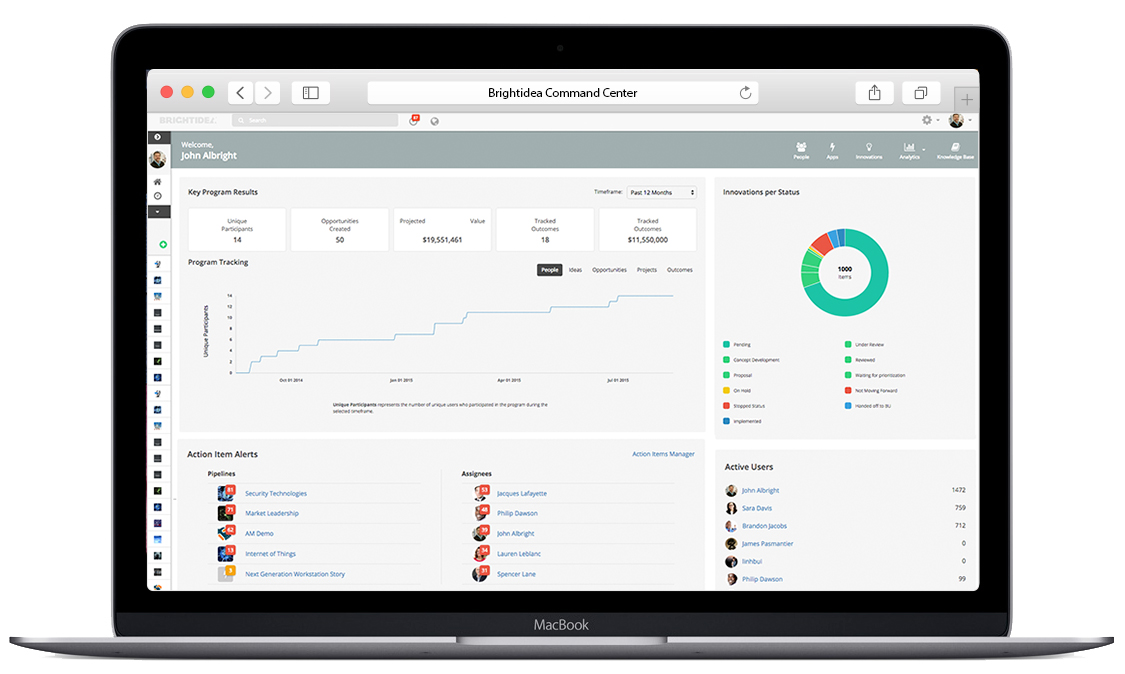
Task: Click the Tracked Outcomes $11,550,000 card
Action: click(x=647, y=230)
